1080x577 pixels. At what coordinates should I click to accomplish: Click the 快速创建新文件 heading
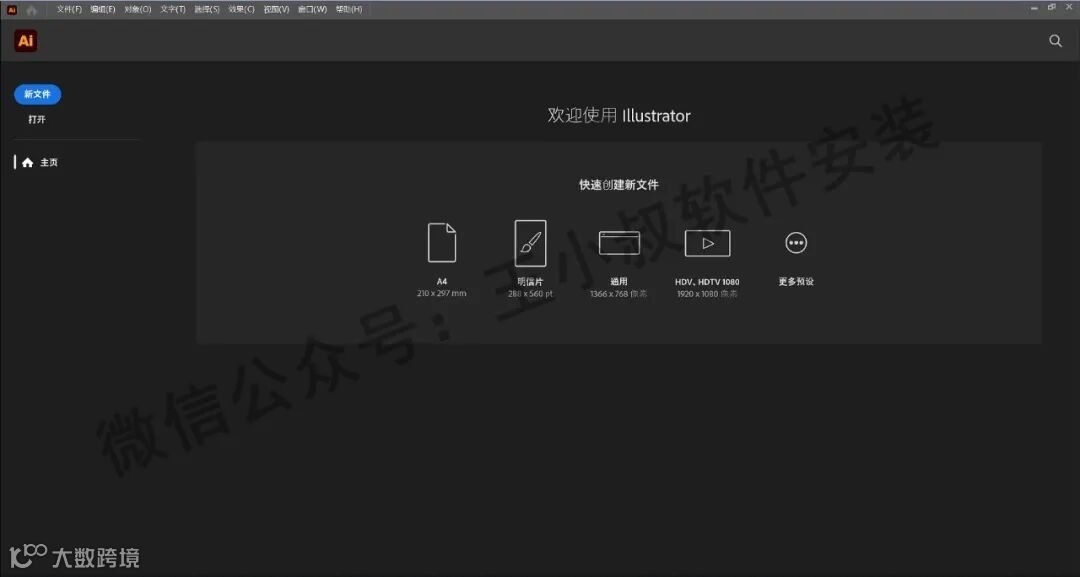(x=619, y=185)
